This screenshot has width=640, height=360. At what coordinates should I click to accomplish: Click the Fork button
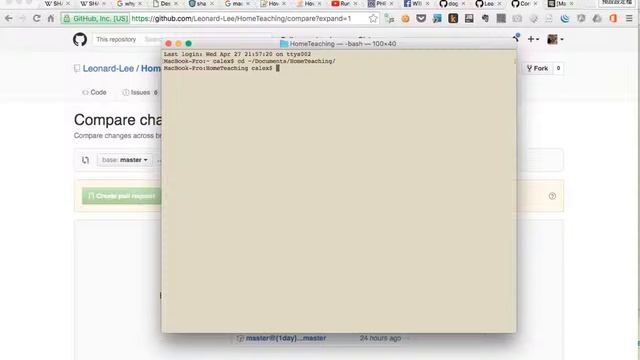pyautogui.click(x=537, y=68)
